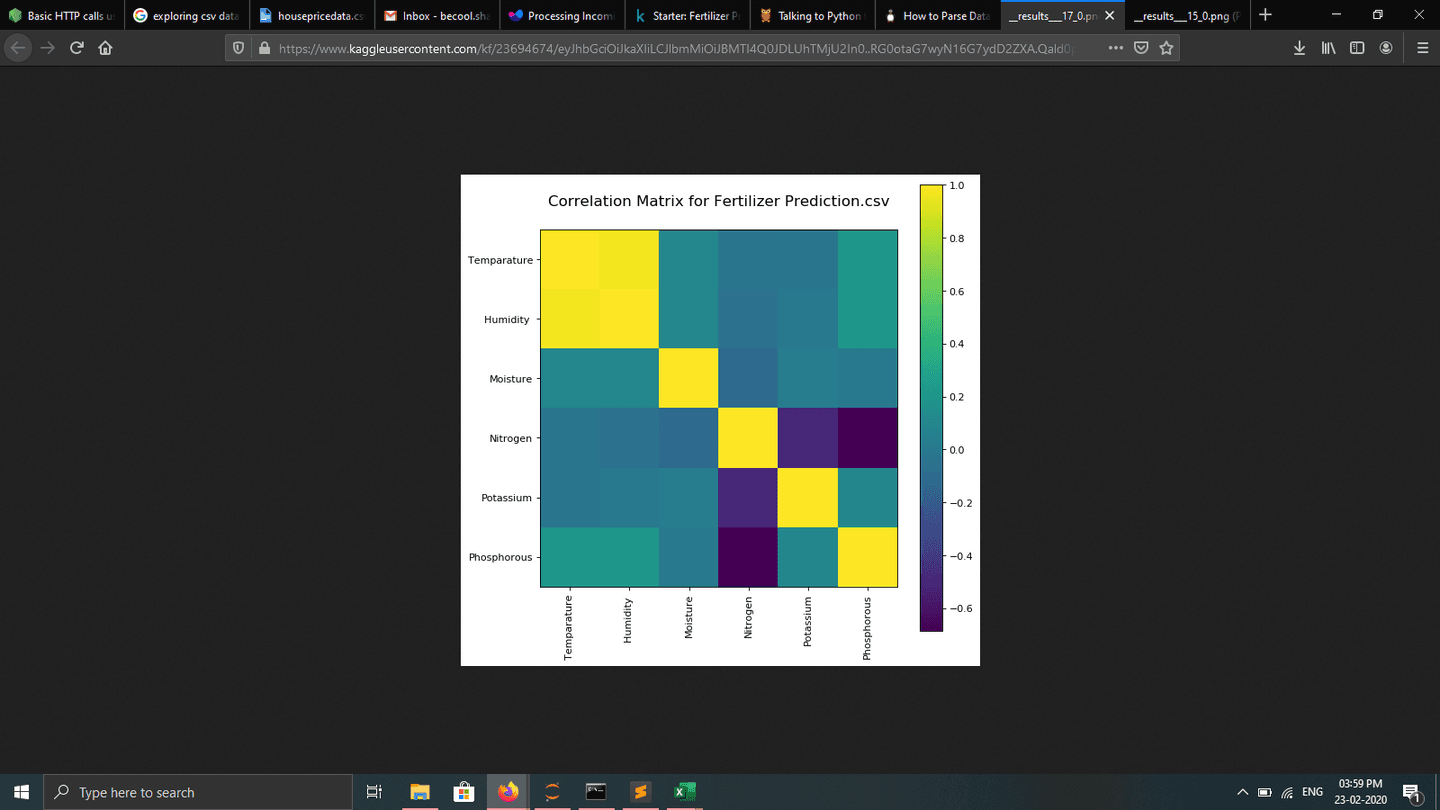This screenshot has width=1440, height=810.
Task: Switch to Gmail Inbox tab
Action: [x=436, y=16]
